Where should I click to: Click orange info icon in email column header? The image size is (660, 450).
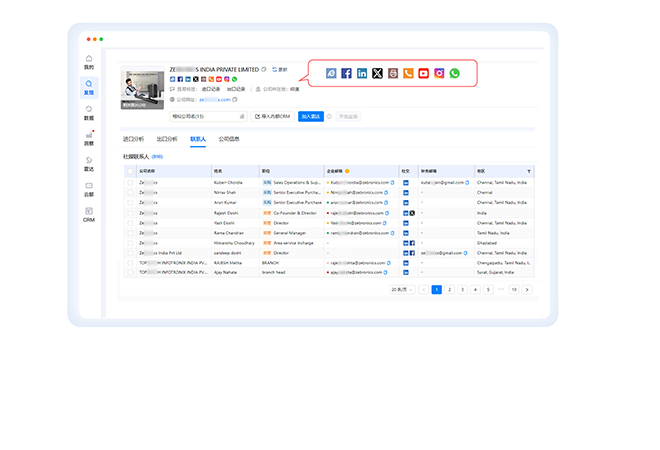point(347,171)
